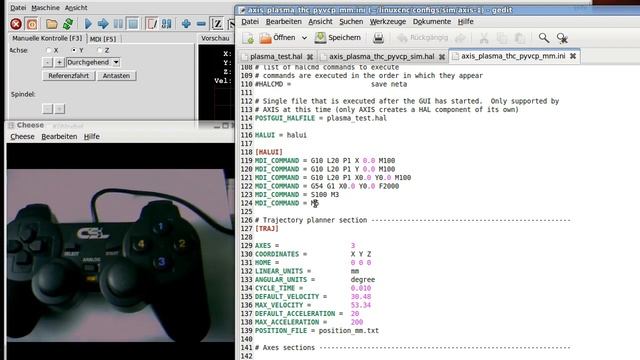The height and width of the screenshot is (360, 640).
Task: Select the Manuelle Kontrolle [F3] tab
Action: 47,38
